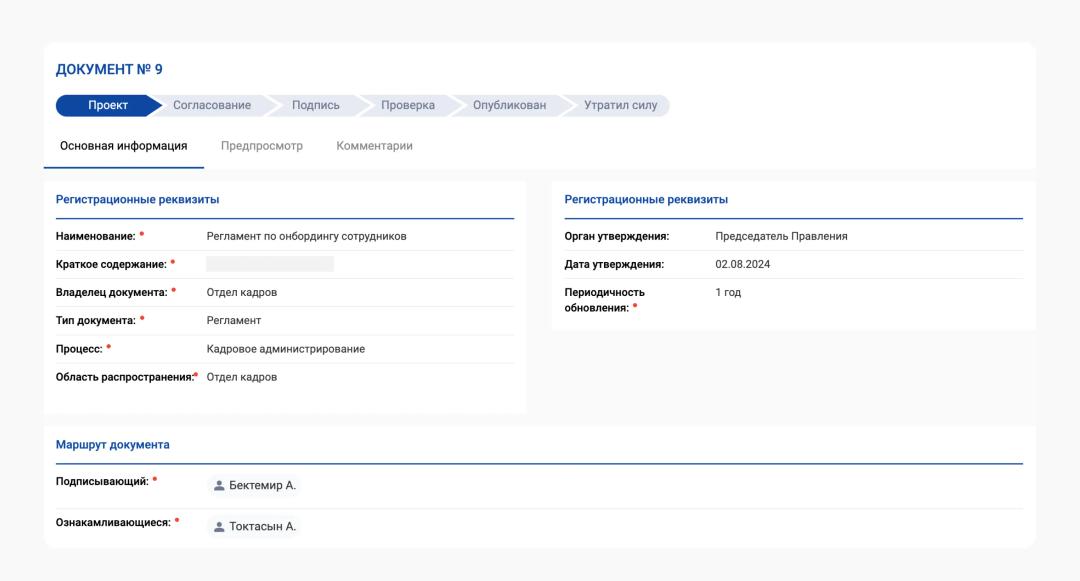
Task: Click the user icon beside Токтасын А.
Action: (220, 526)
